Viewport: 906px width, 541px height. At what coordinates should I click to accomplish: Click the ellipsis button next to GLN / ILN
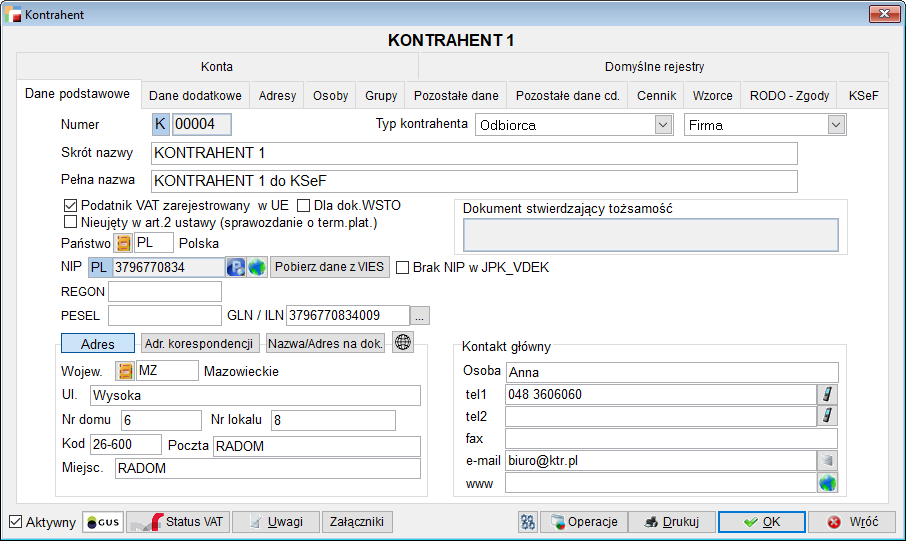(420, 316)
